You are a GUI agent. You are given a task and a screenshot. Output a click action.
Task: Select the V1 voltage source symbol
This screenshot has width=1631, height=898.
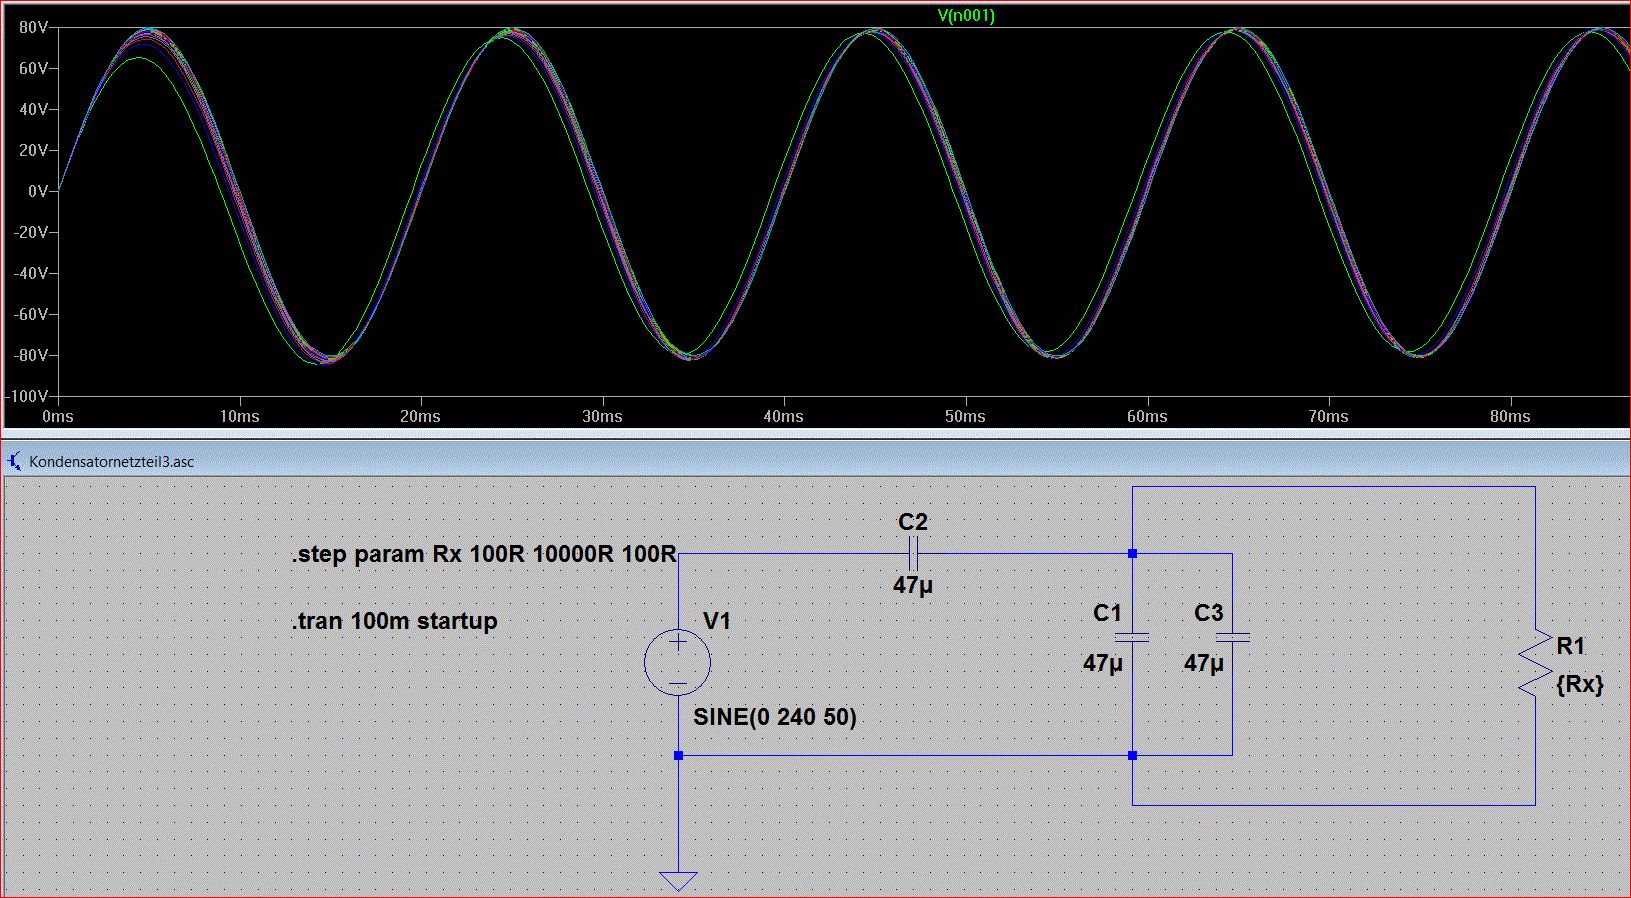click(x=678, y=662)
